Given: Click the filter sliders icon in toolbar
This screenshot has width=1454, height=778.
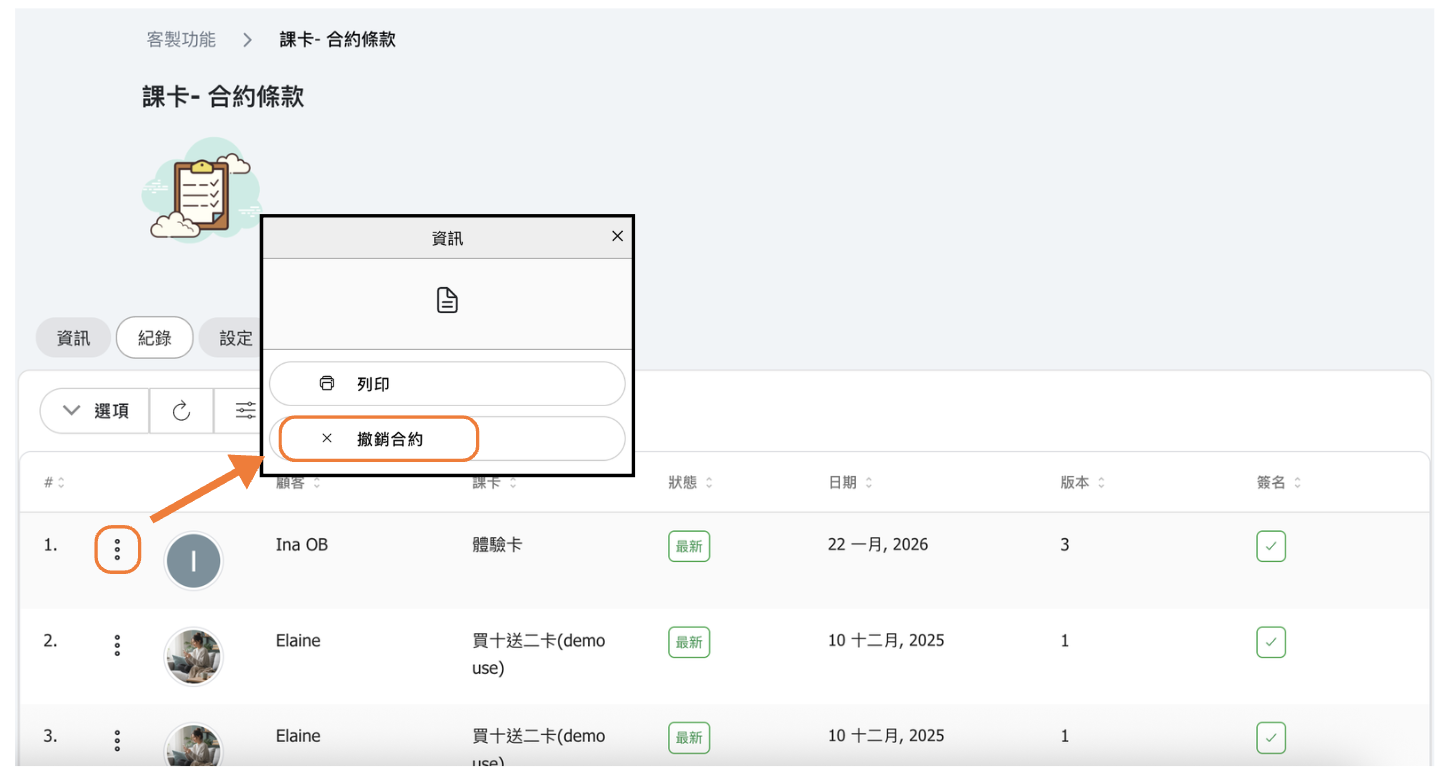Looking at the screenshot, I should (244, 411).
